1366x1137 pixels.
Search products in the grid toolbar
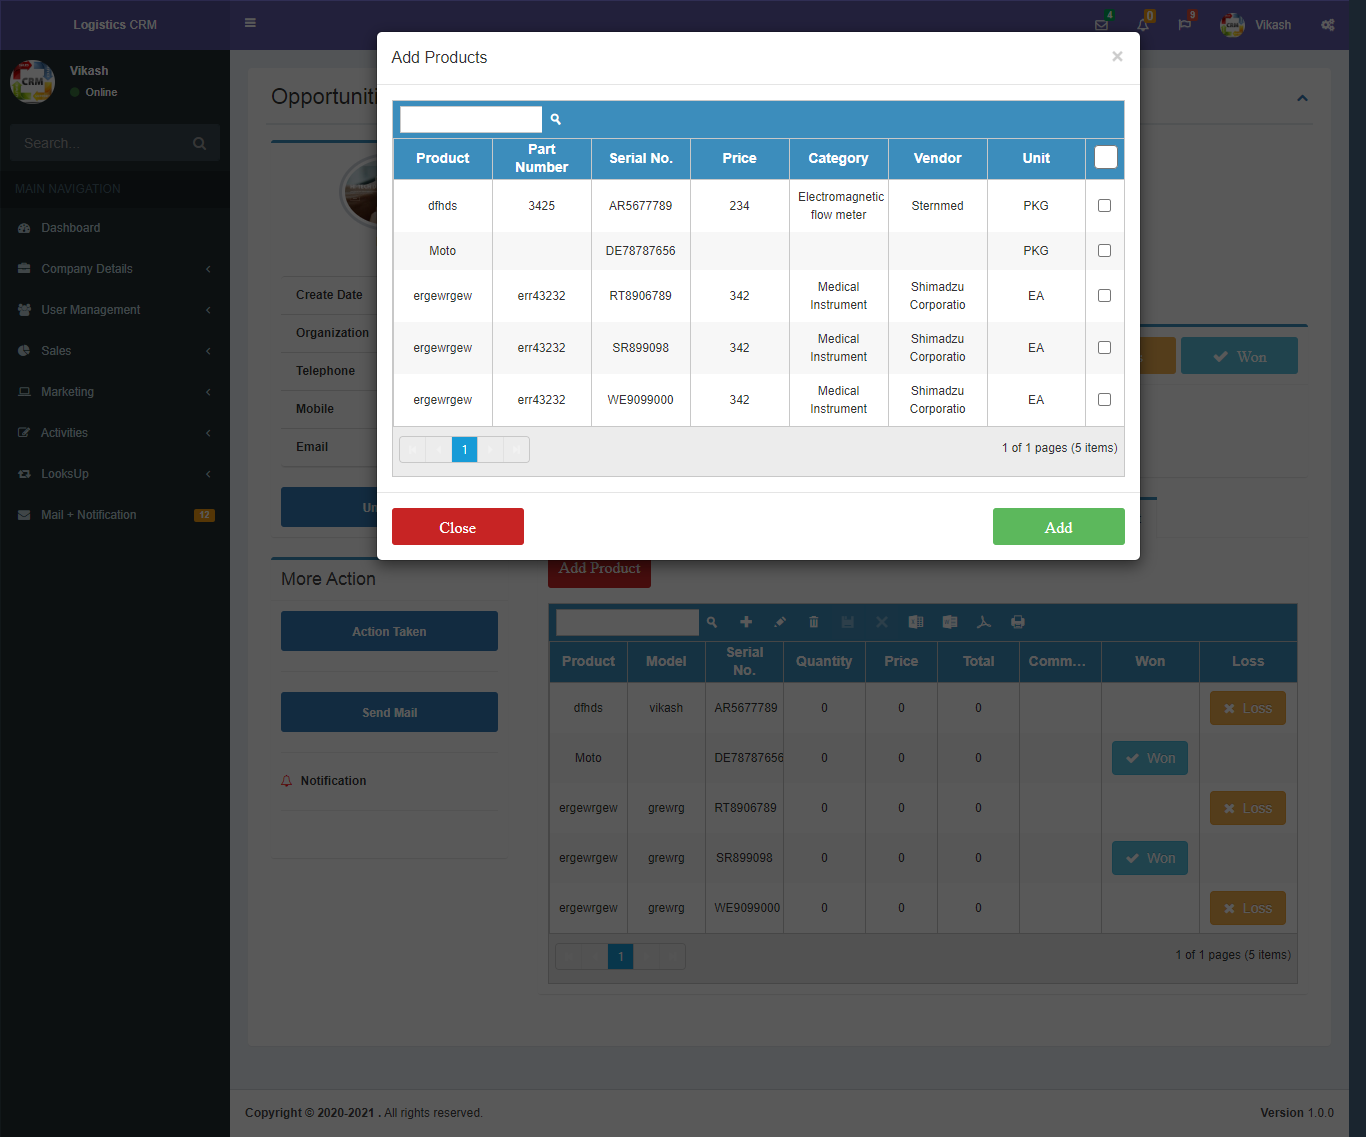[711, 621]
